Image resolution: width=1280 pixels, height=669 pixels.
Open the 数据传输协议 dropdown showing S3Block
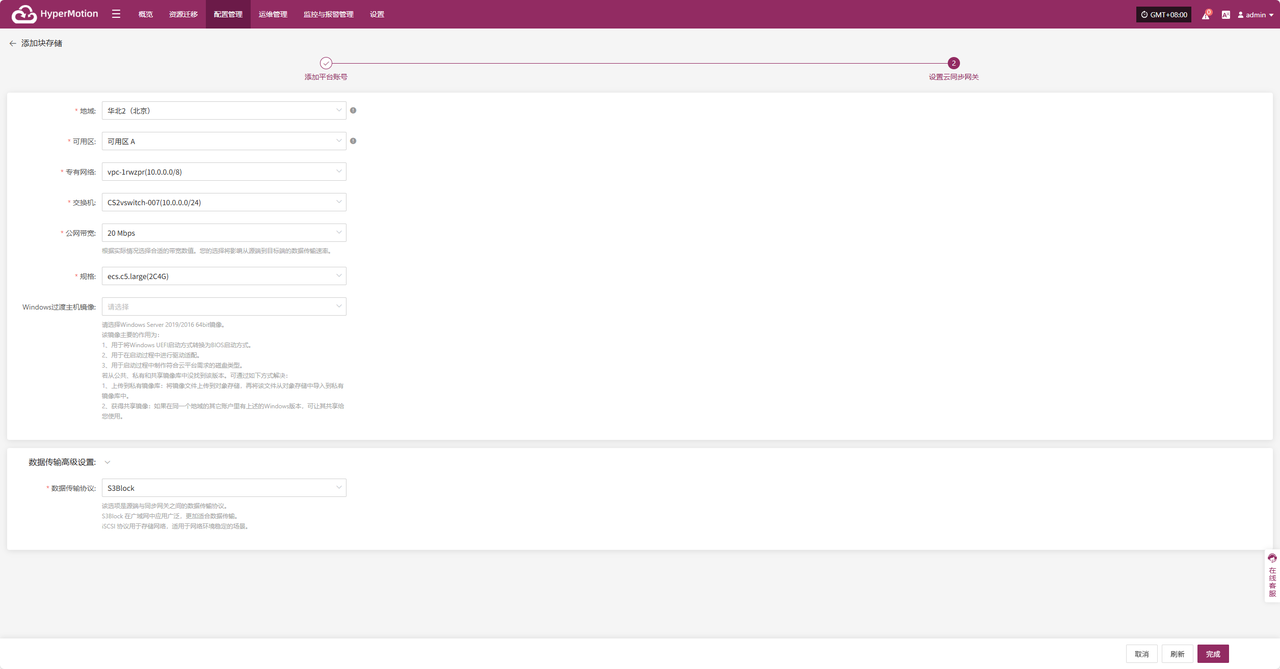(x=224, y=488)
